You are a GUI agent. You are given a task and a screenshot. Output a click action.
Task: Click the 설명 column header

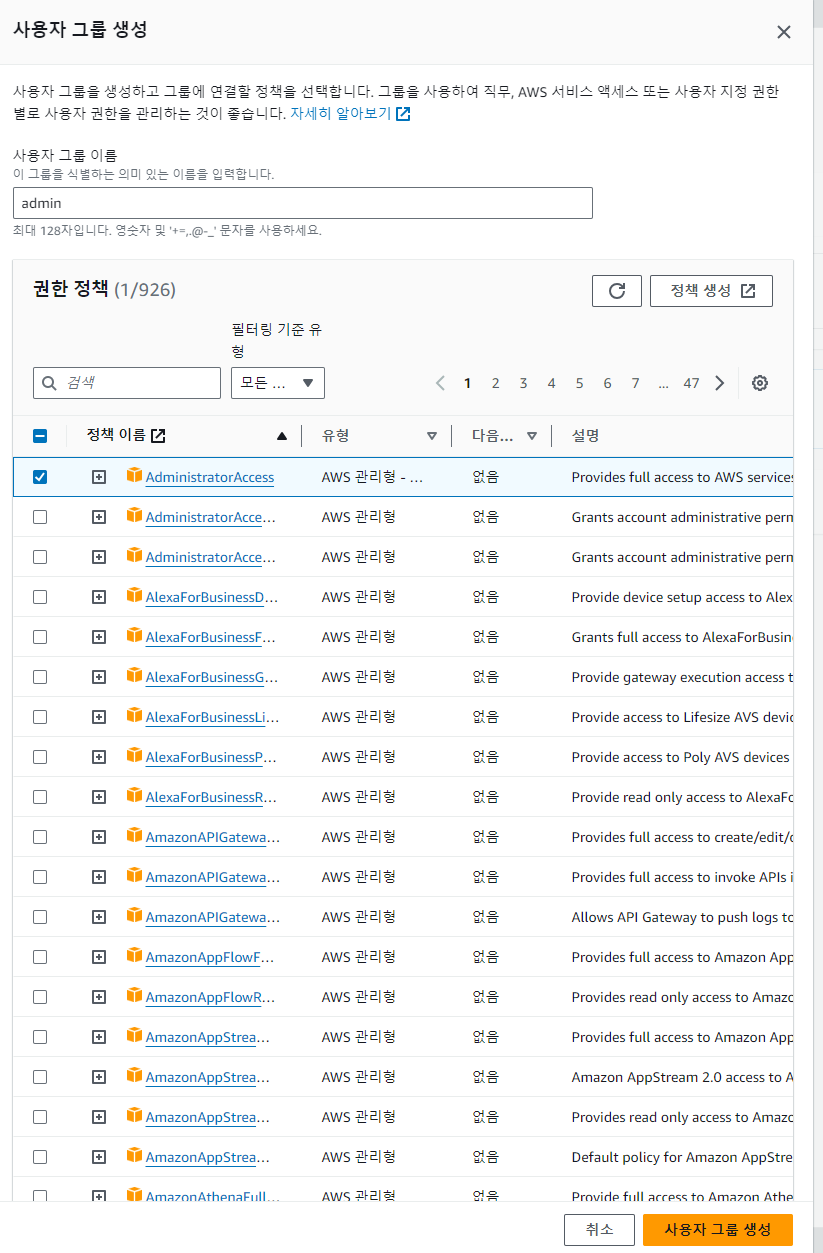tap(586, 436)
